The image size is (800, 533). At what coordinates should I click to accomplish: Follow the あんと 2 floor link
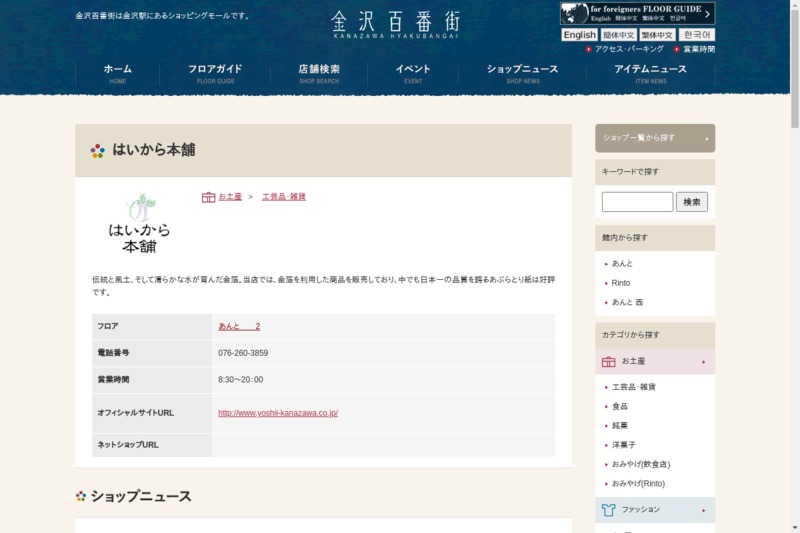[x=239, y=327]
